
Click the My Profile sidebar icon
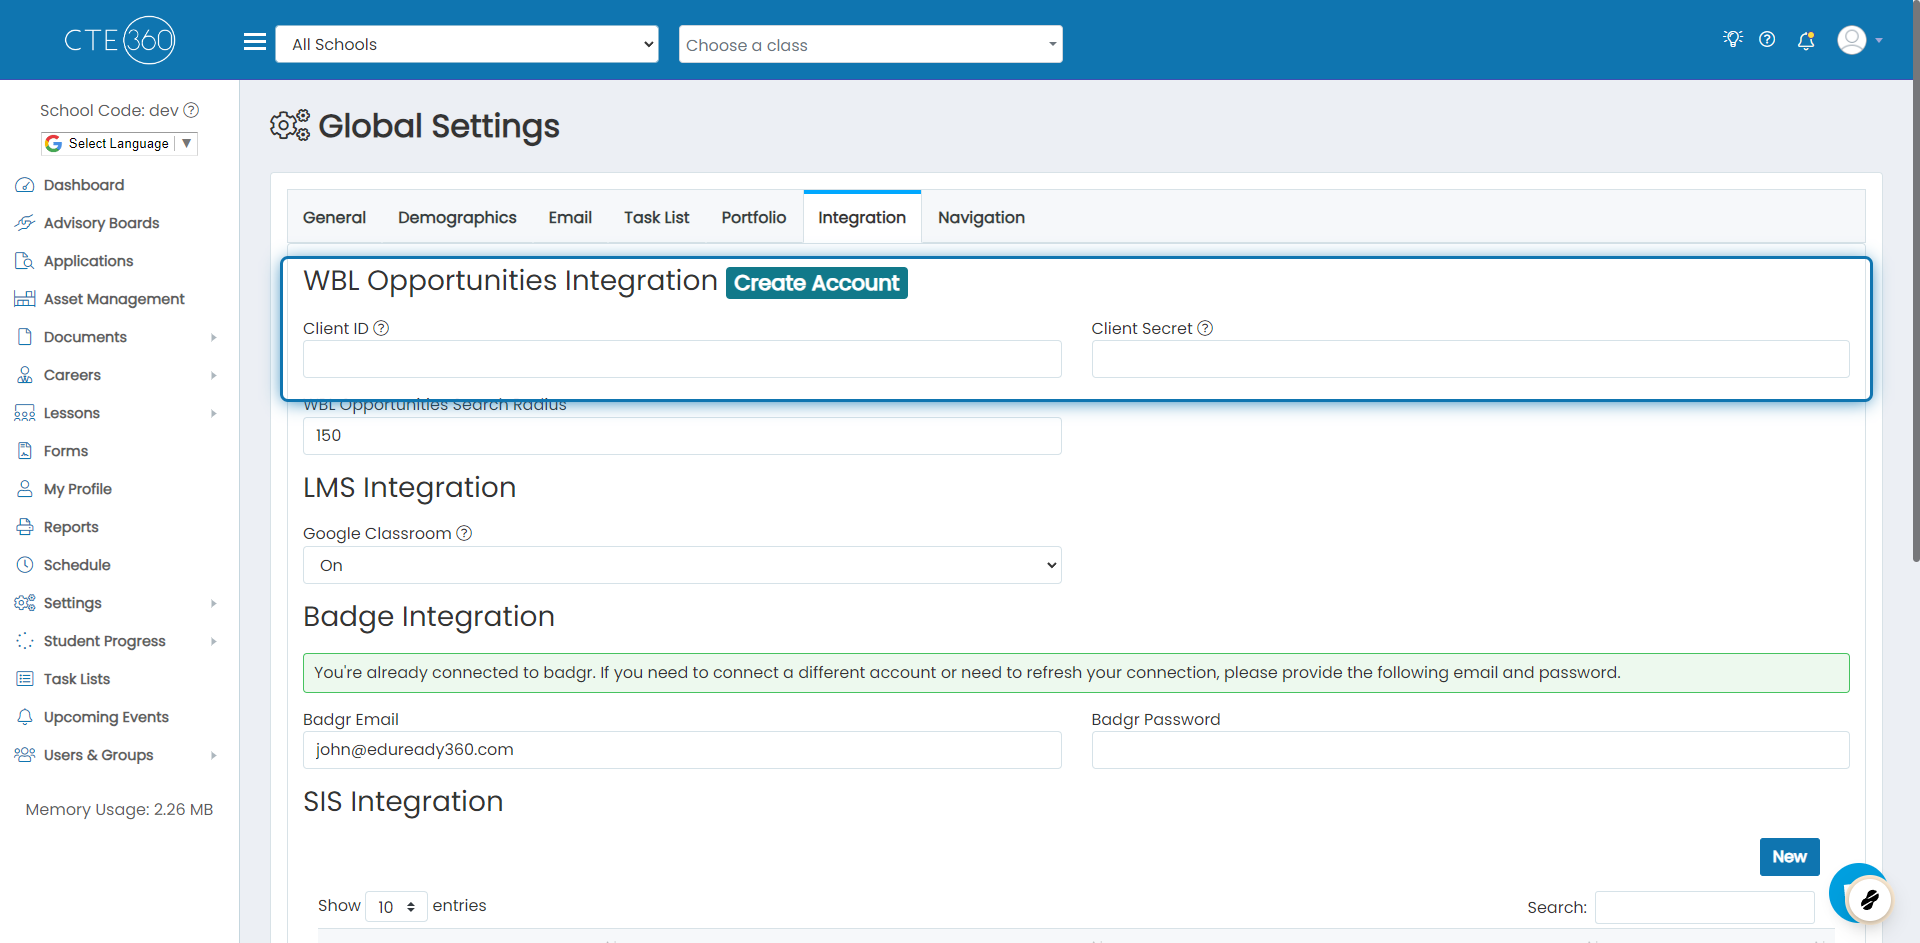(25, 489)
